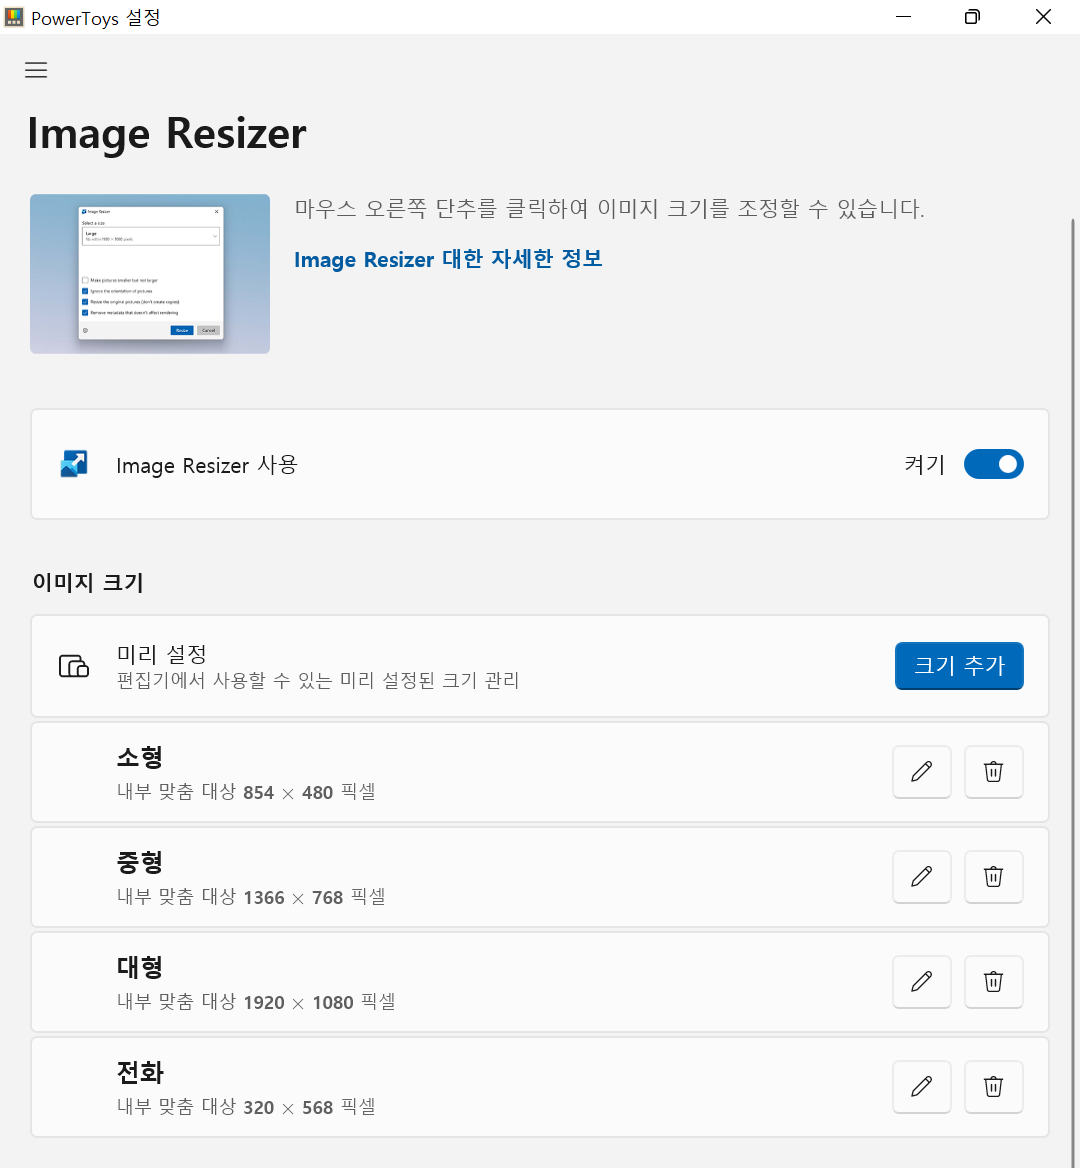Click the 마우스 오른쪽 단추를 description text
This screenshot has height=1168, width=1080.
(609, 209)
